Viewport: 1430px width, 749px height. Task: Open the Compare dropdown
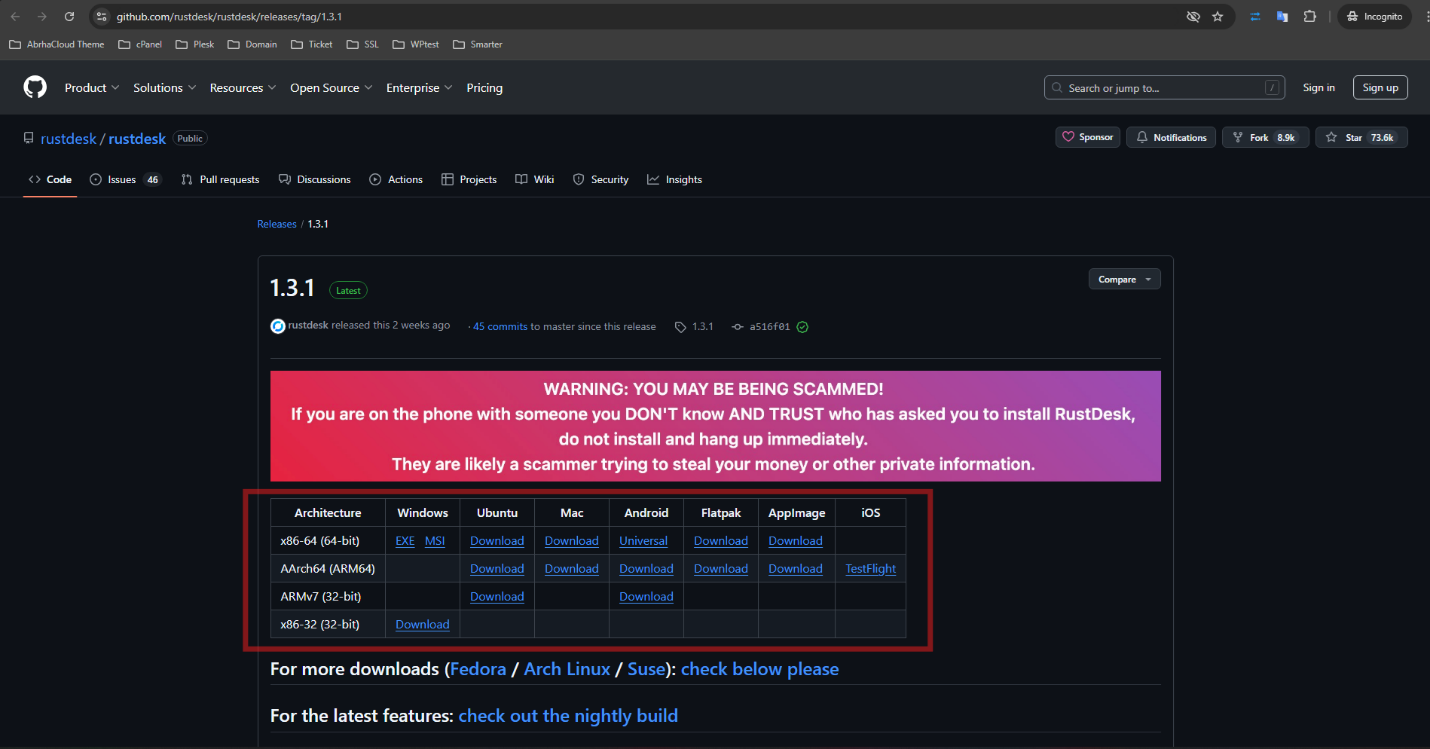(x=1124, y=279)
